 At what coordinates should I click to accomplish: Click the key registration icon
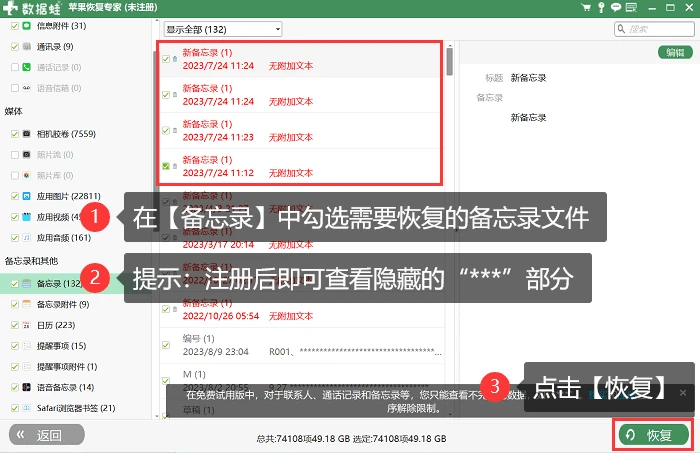tap(601, 7)
